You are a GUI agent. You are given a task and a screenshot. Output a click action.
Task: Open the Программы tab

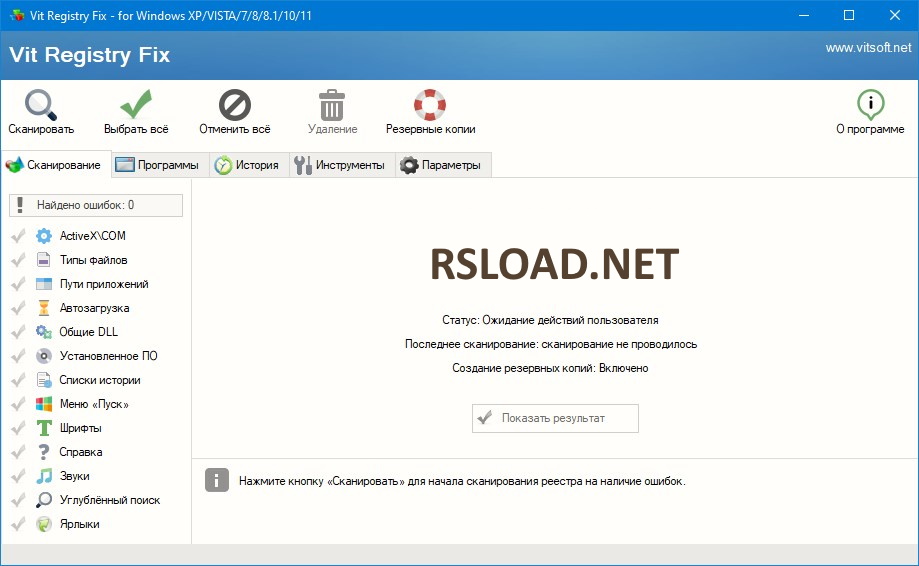tap(160, 165)
